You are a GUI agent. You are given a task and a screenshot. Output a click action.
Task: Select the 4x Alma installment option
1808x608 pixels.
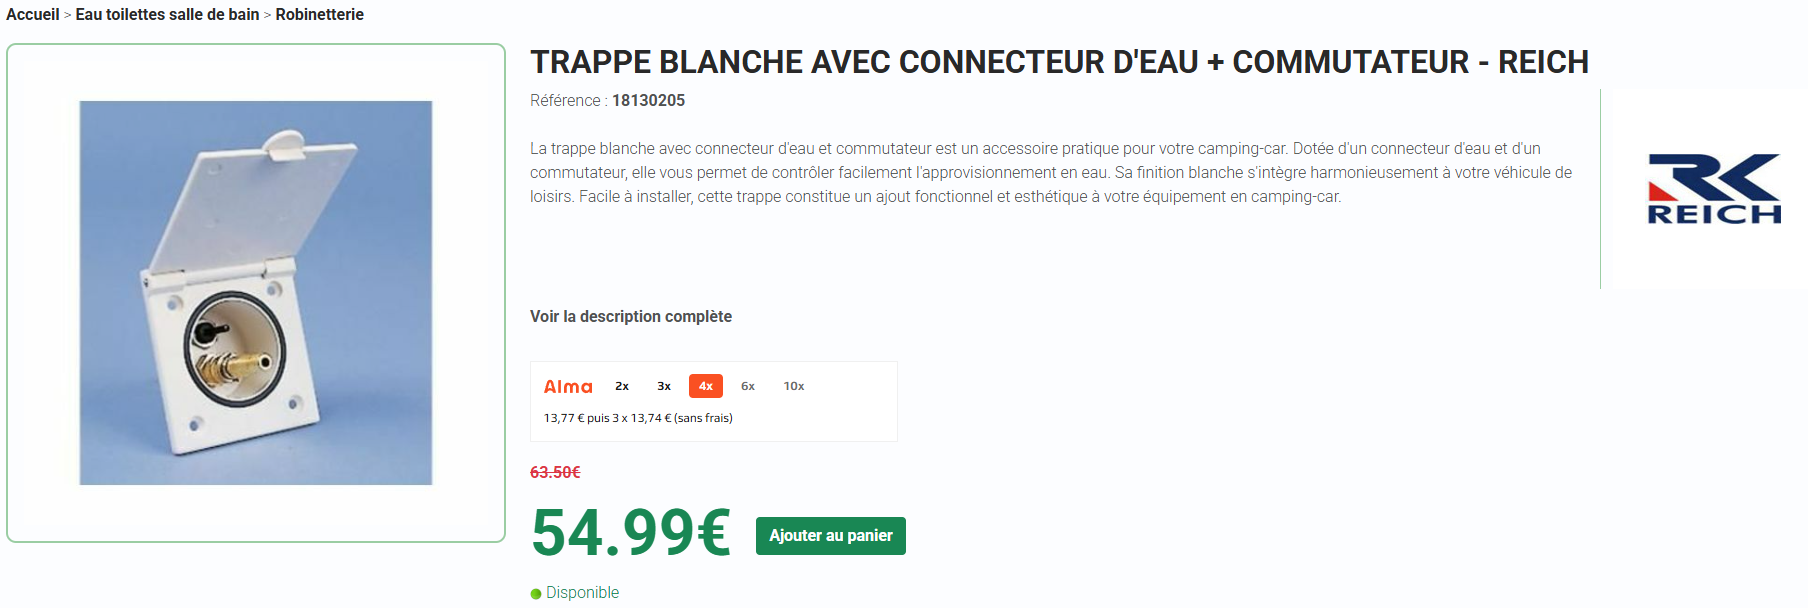706,386
